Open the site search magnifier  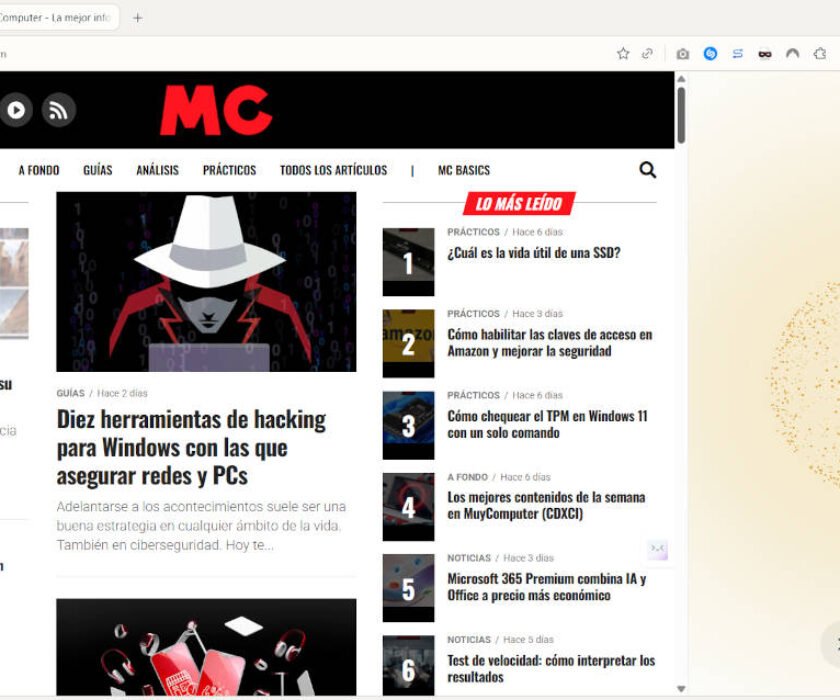click(648, 170)
